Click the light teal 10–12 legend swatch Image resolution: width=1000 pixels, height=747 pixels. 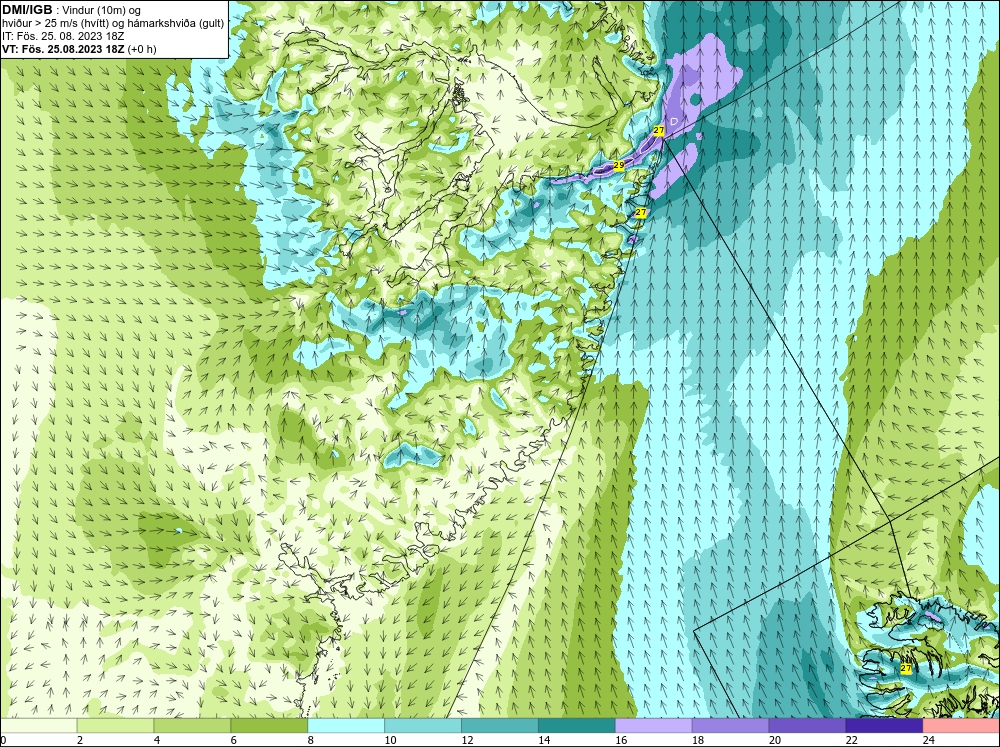coord(423,726)
